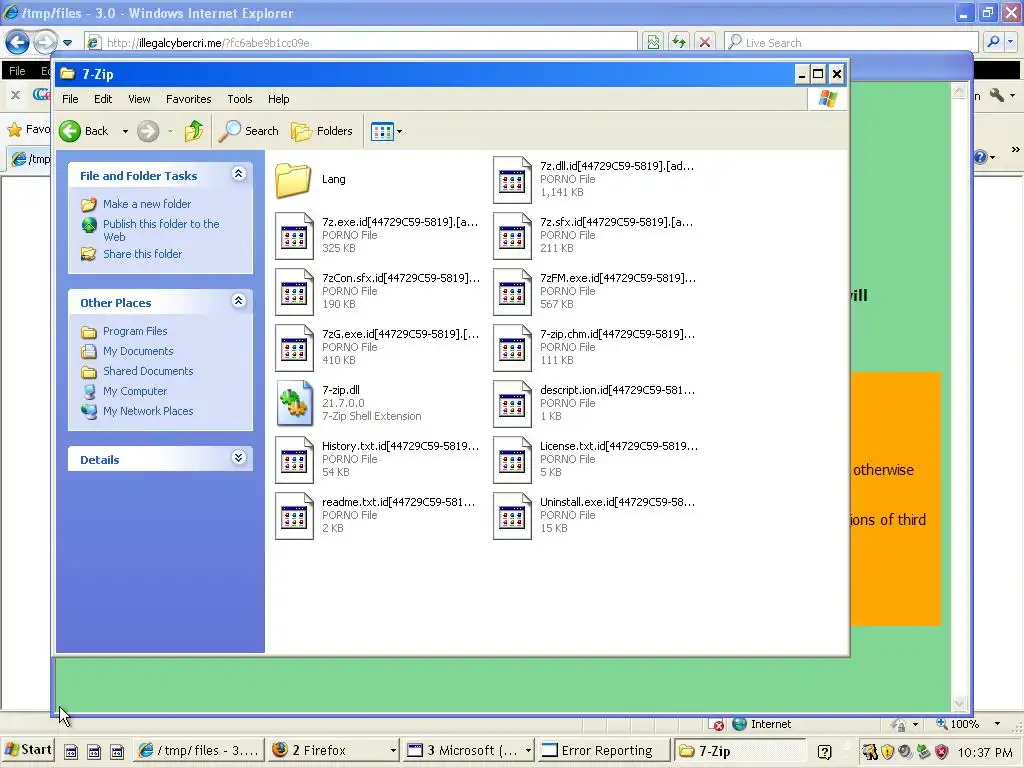1024x768 pixels.
Task: Click the IE vertical scrollbar down arrow
Action: pos(959,703)
